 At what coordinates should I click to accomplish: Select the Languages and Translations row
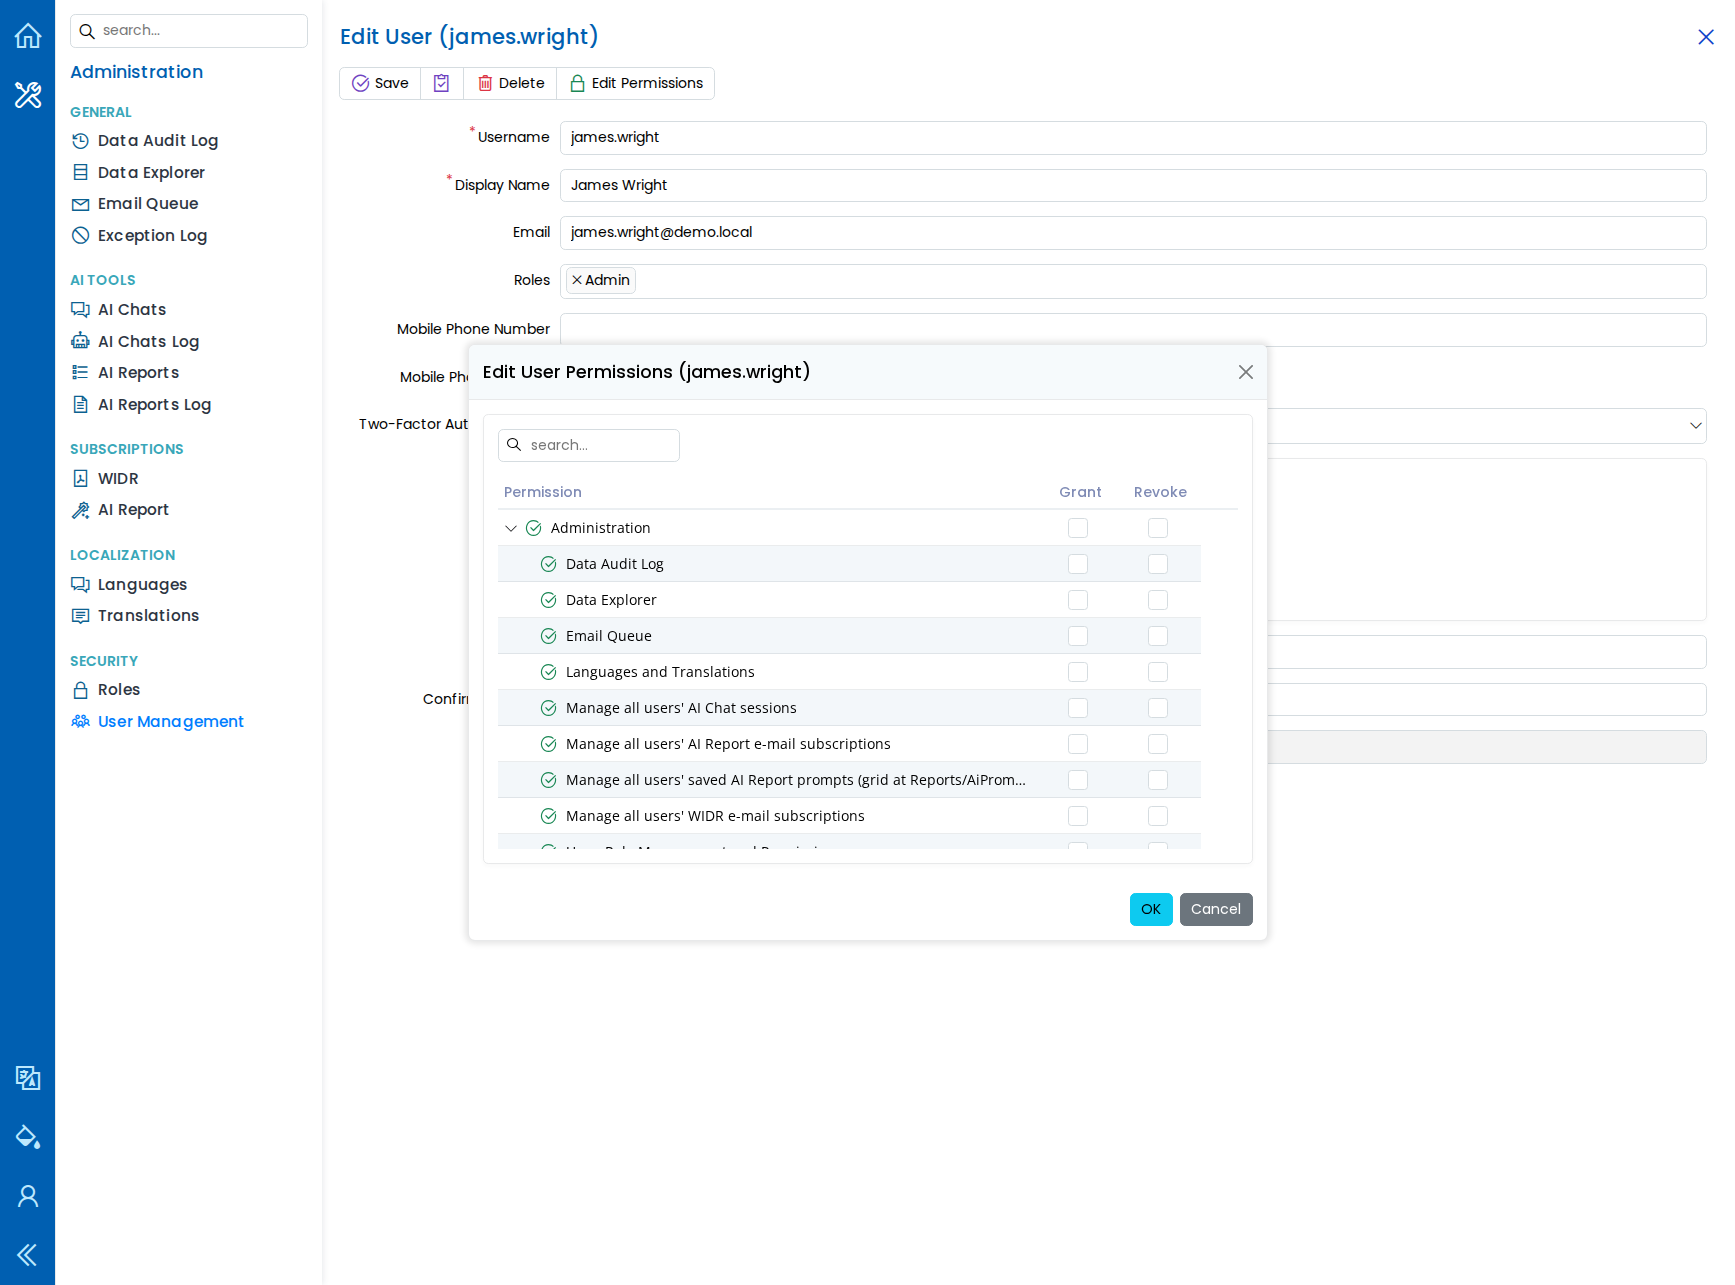tap(849, 672)
